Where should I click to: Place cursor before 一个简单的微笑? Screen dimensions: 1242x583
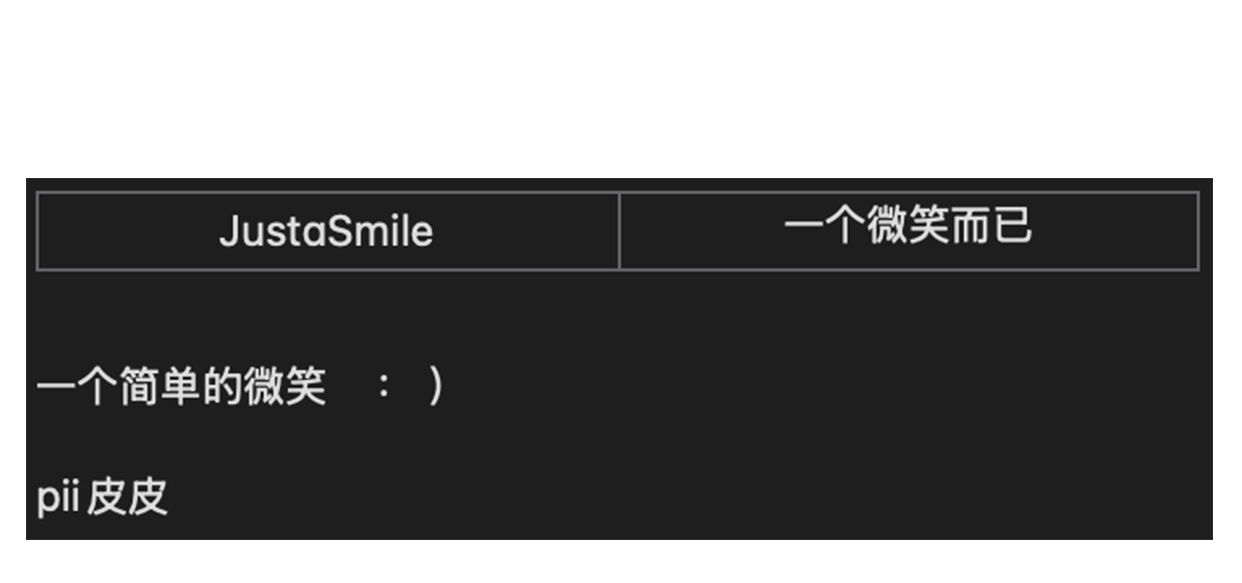tap(38, 387)
